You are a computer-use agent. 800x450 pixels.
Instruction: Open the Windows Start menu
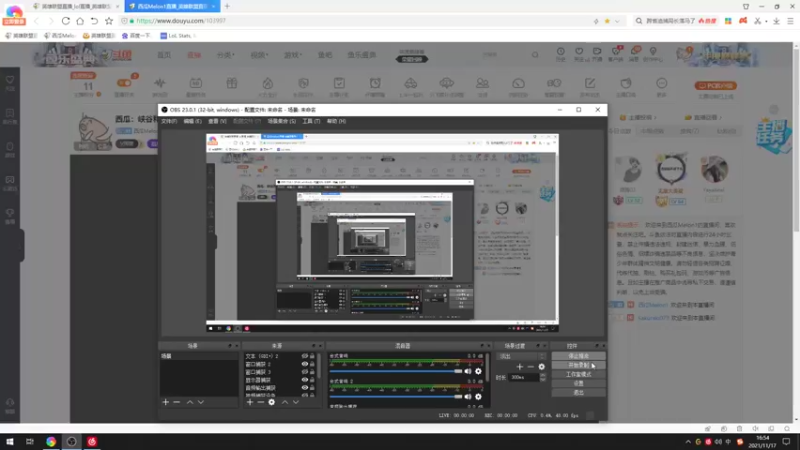point(10,441)
